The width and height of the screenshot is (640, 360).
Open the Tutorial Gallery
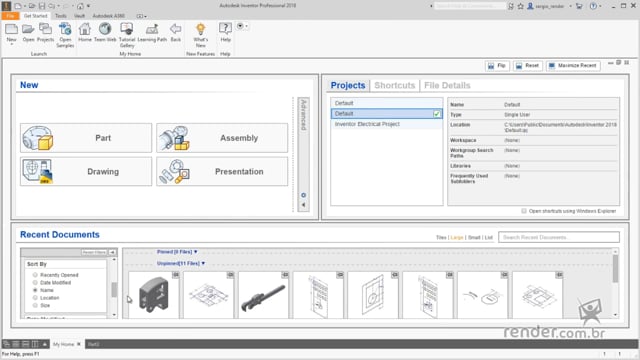(x=127, y=29)
